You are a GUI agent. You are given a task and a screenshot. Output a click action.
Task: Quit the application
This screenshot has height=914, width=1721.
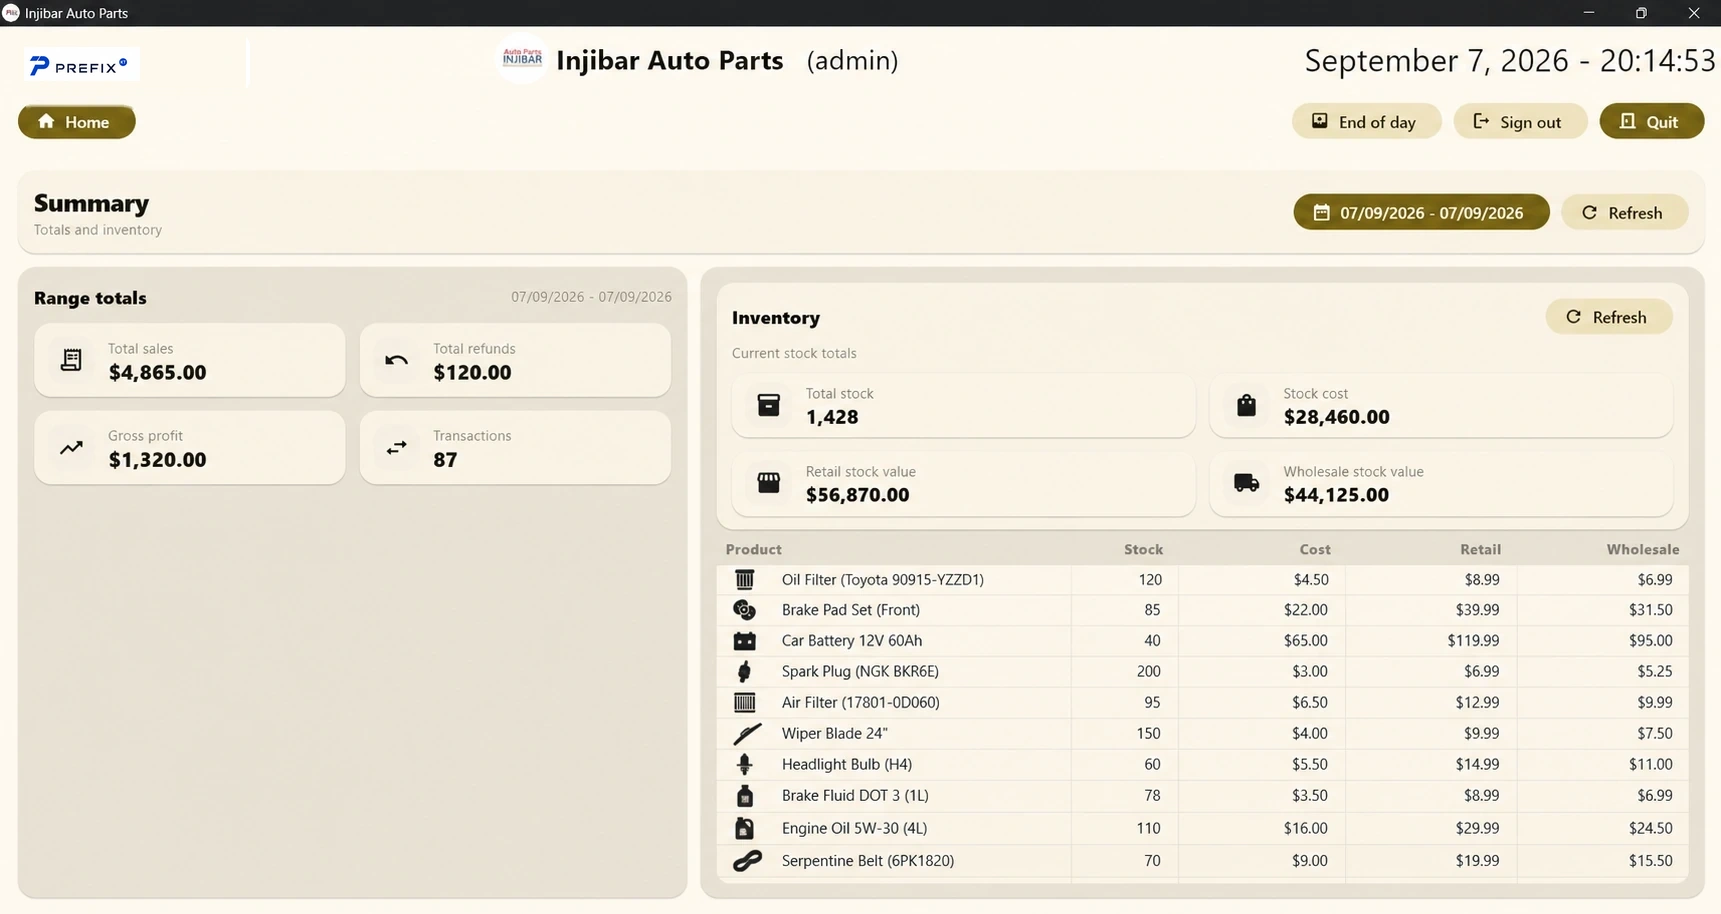point(1651,122)
